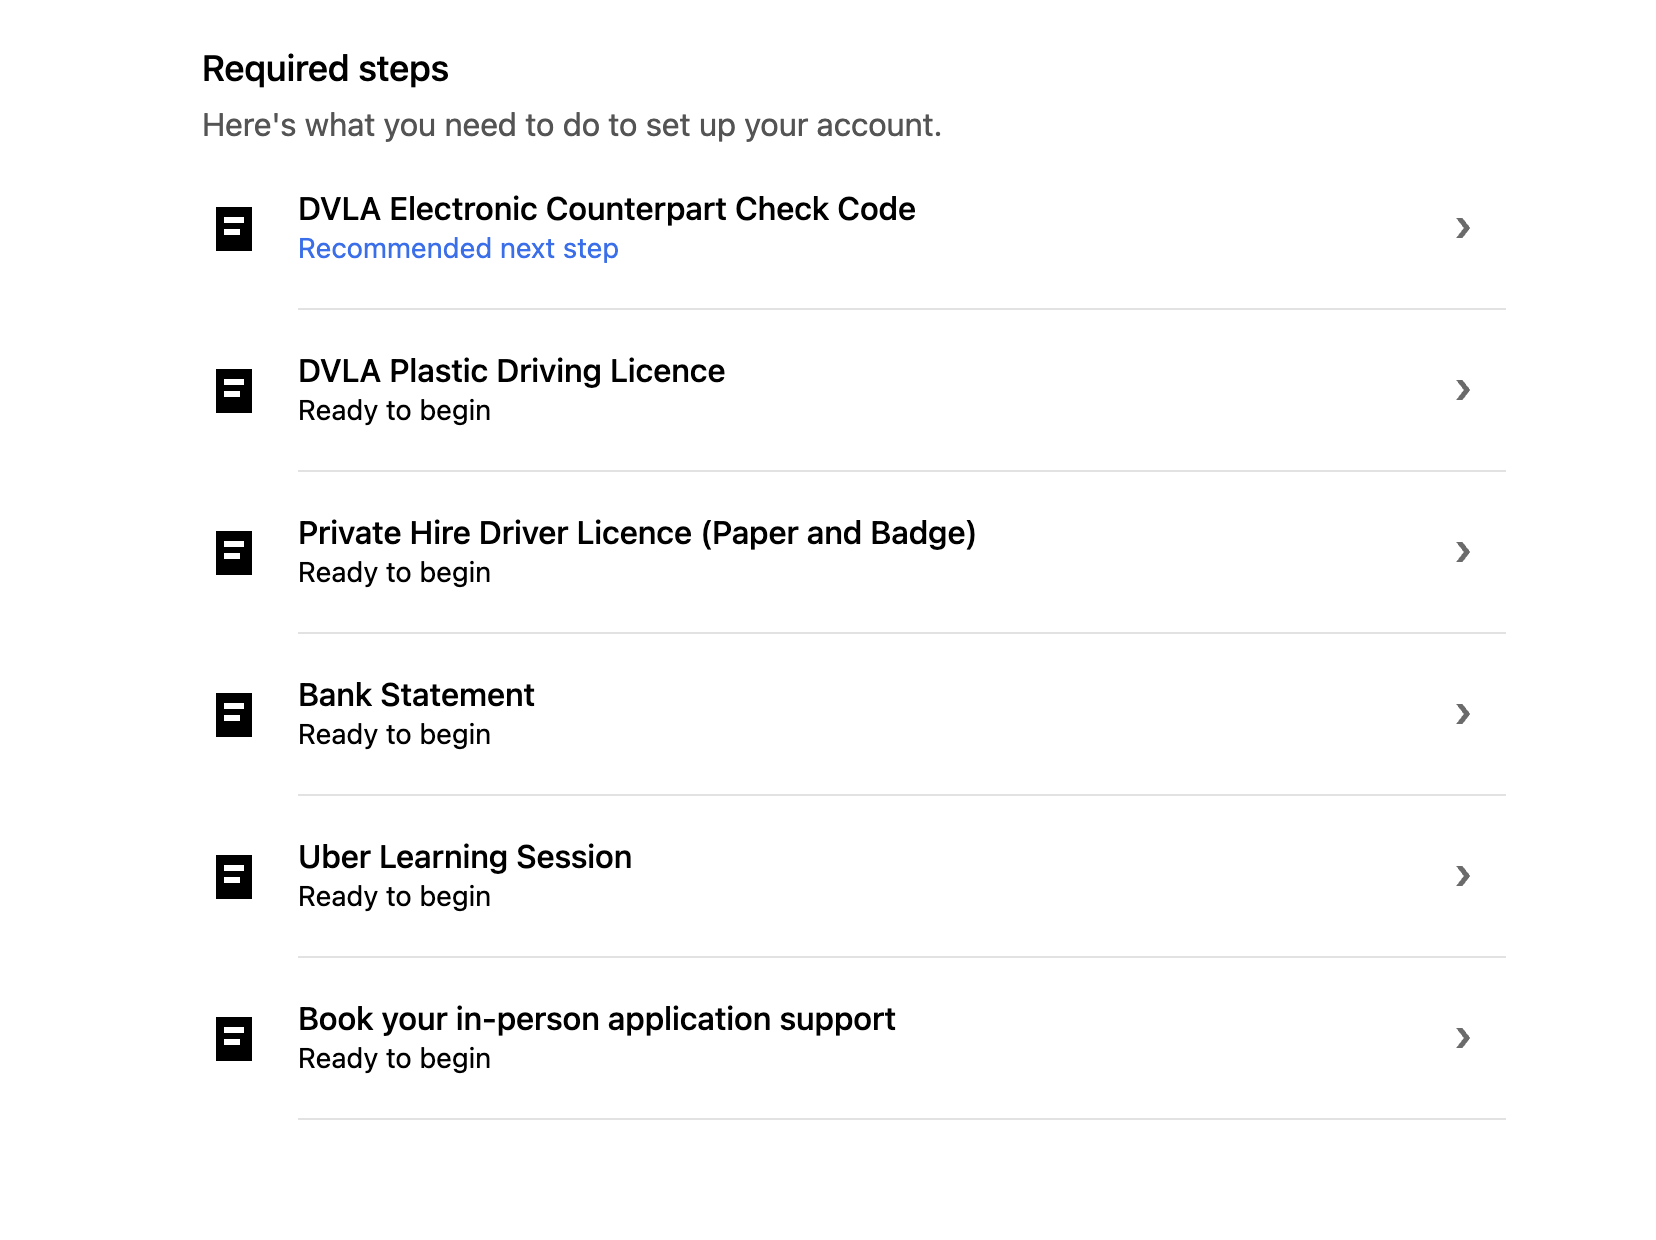This screenshot has height=1240, width=1656.
Task: Expand Private Hire Driver Licence chevron
Action: point(1463,552)
